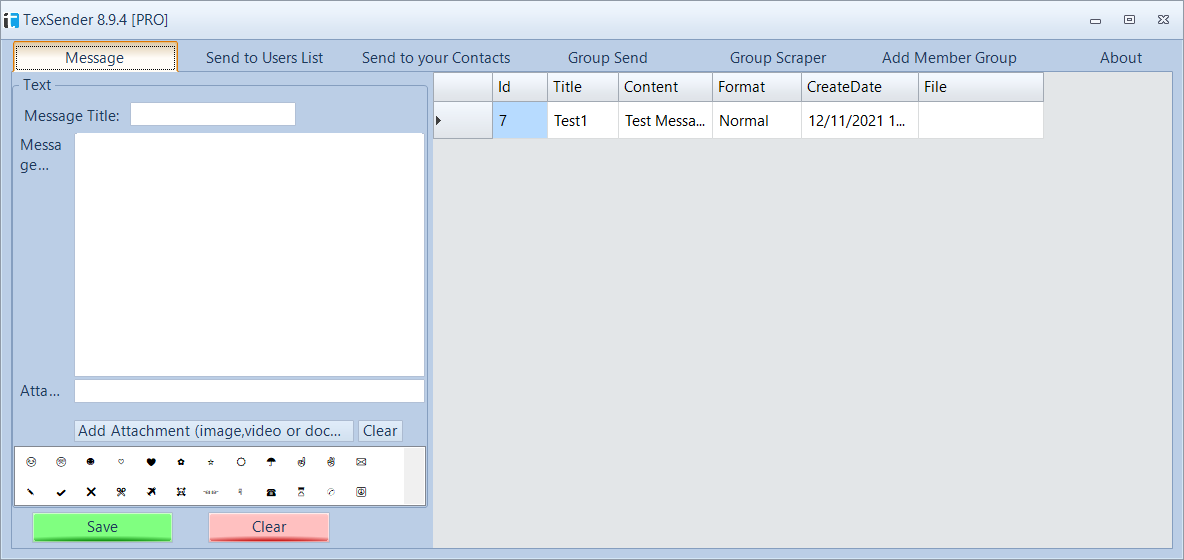
Task: Insert the telephone symbol
Action: pos(271,491)
